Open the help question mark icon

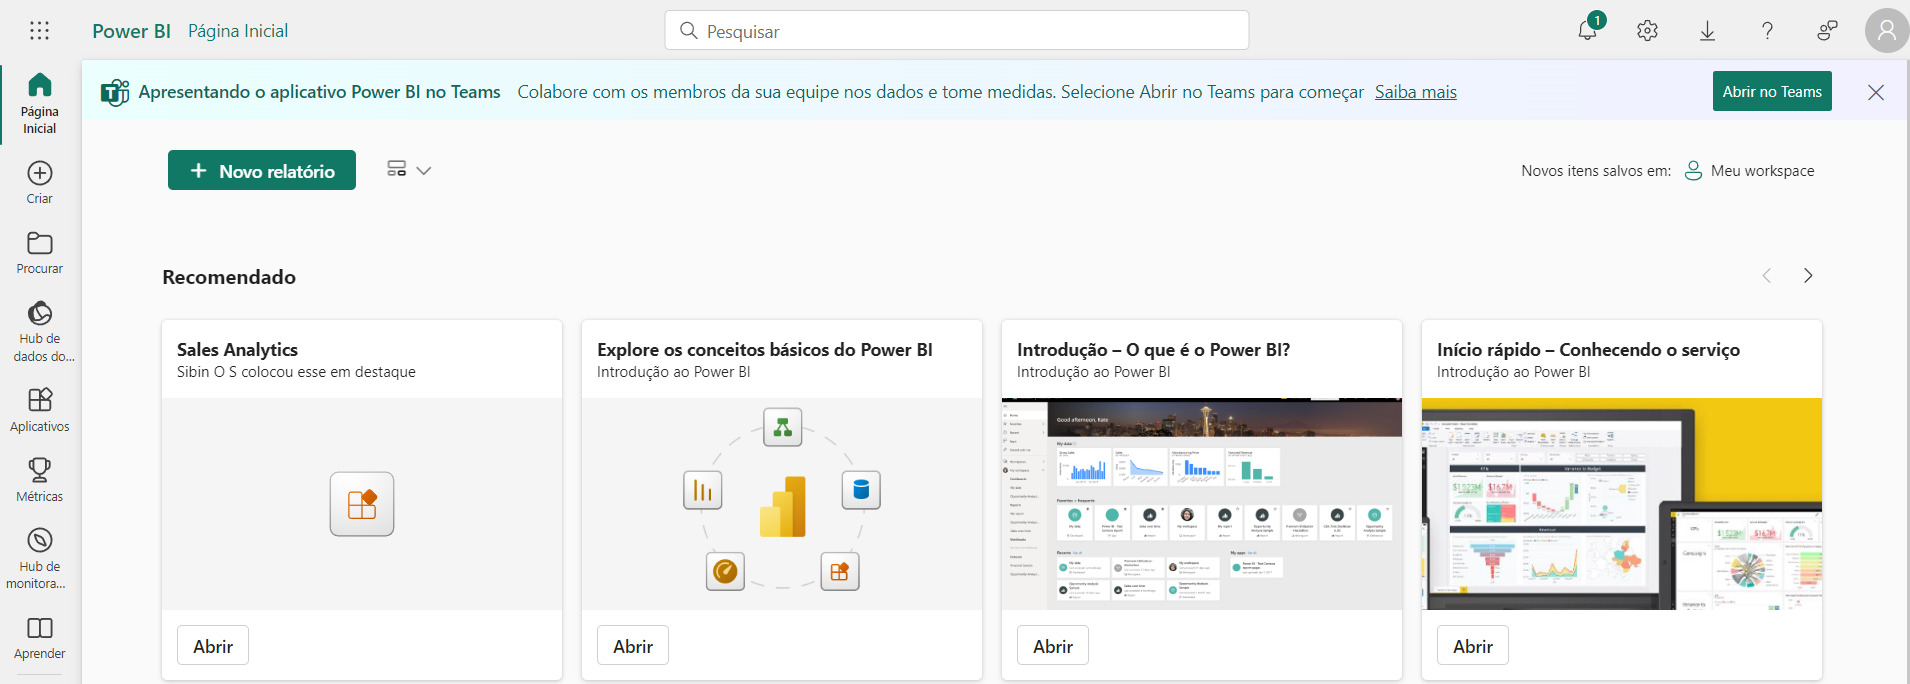click(1767, 31)
